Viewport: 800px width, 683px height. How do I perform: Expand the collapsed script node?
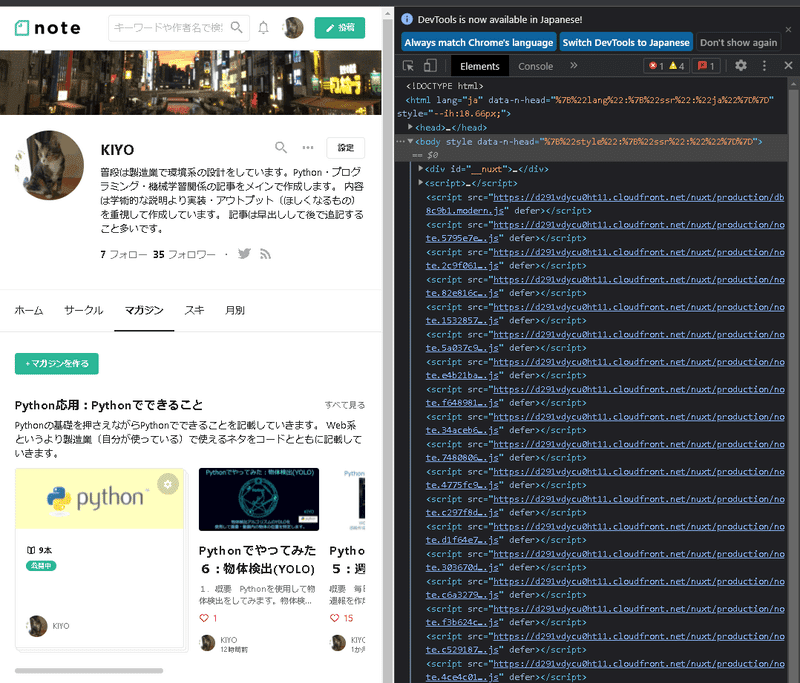coord(420,183)
